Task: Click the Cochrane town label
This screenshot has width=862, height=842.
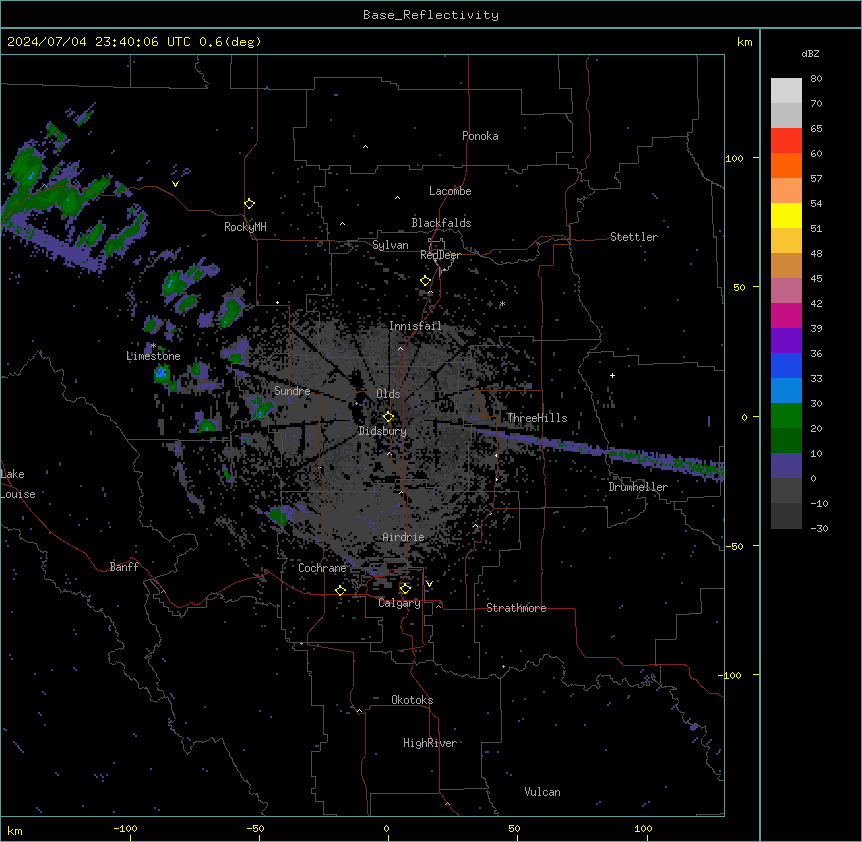Action: coord(322,568)
